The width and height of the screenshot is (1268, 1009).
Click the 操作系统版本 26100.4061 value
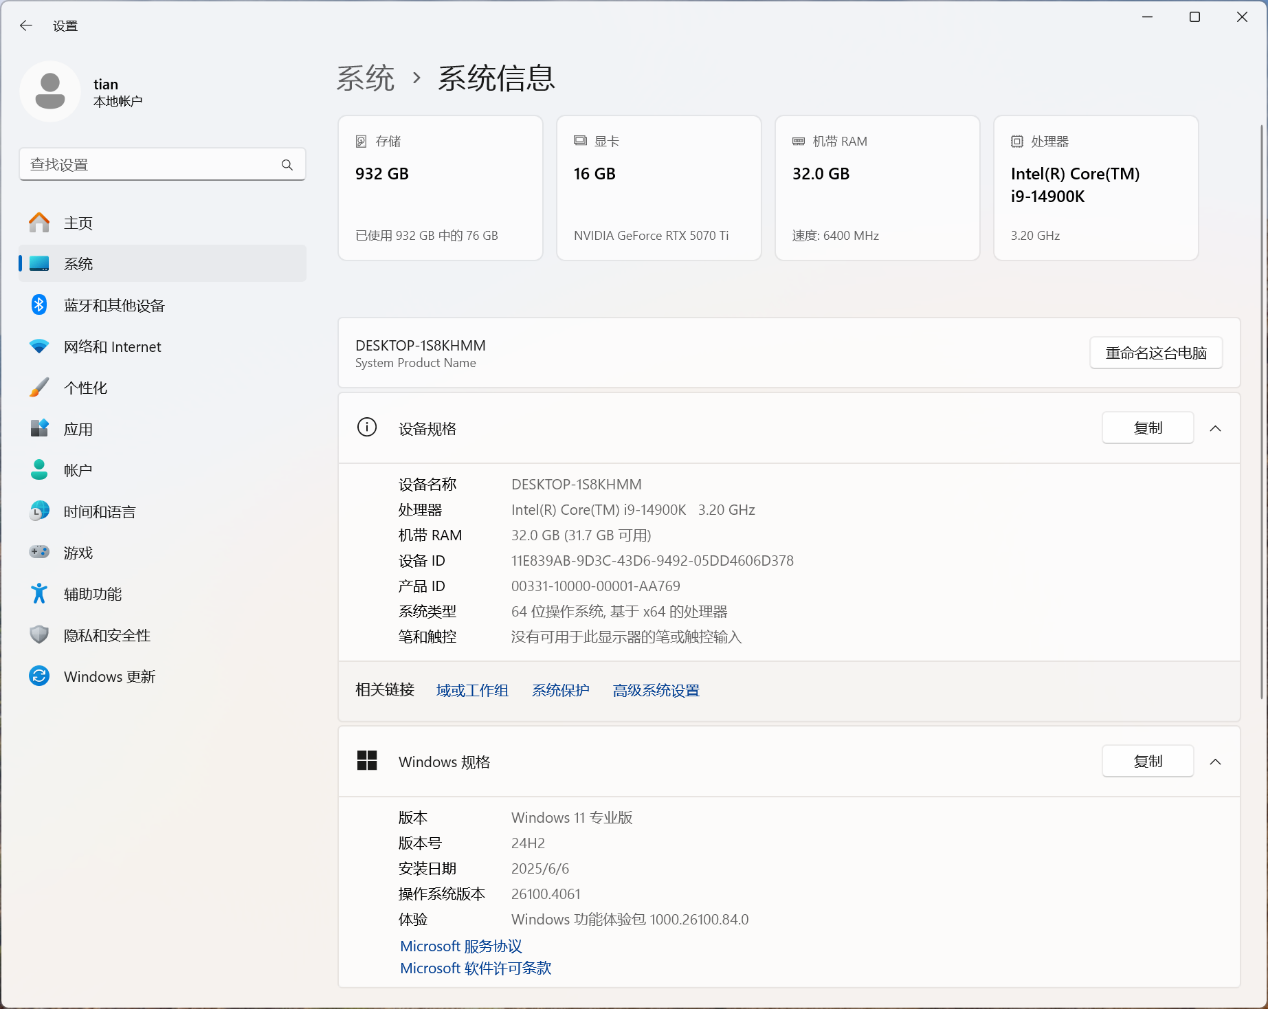pos(546,894)
